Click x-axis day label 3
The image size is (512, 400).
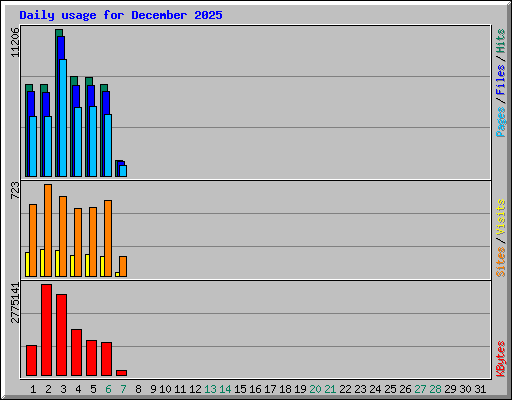tap(63, 389)
